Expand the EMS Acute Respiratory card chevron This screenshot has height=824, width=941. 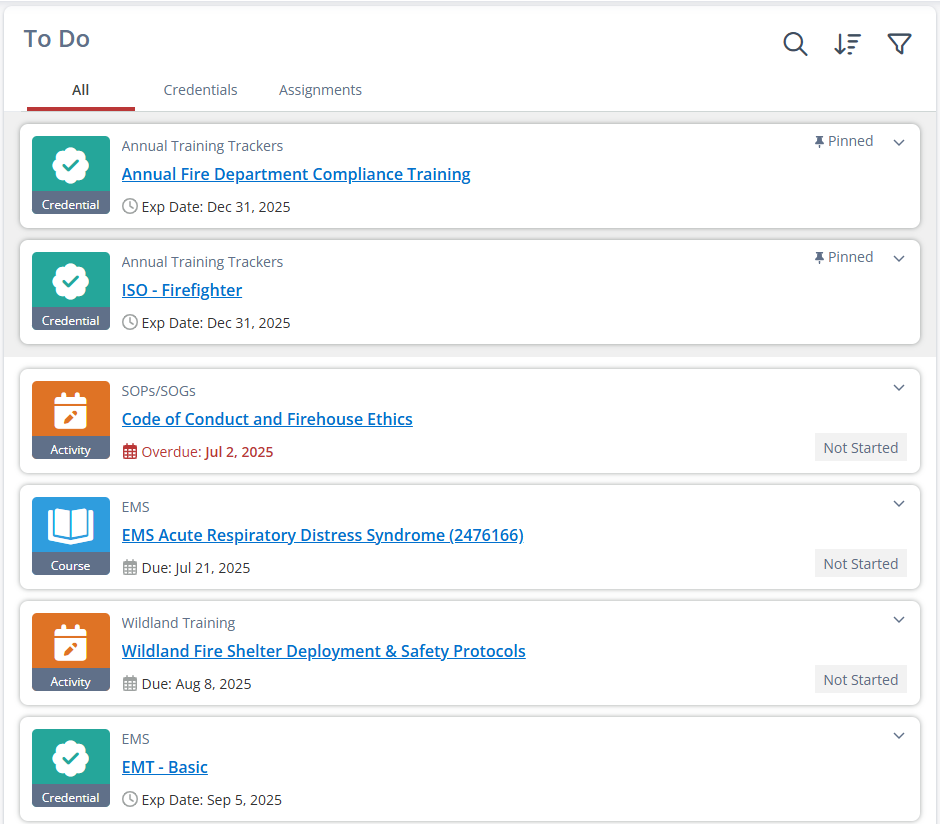899,504
